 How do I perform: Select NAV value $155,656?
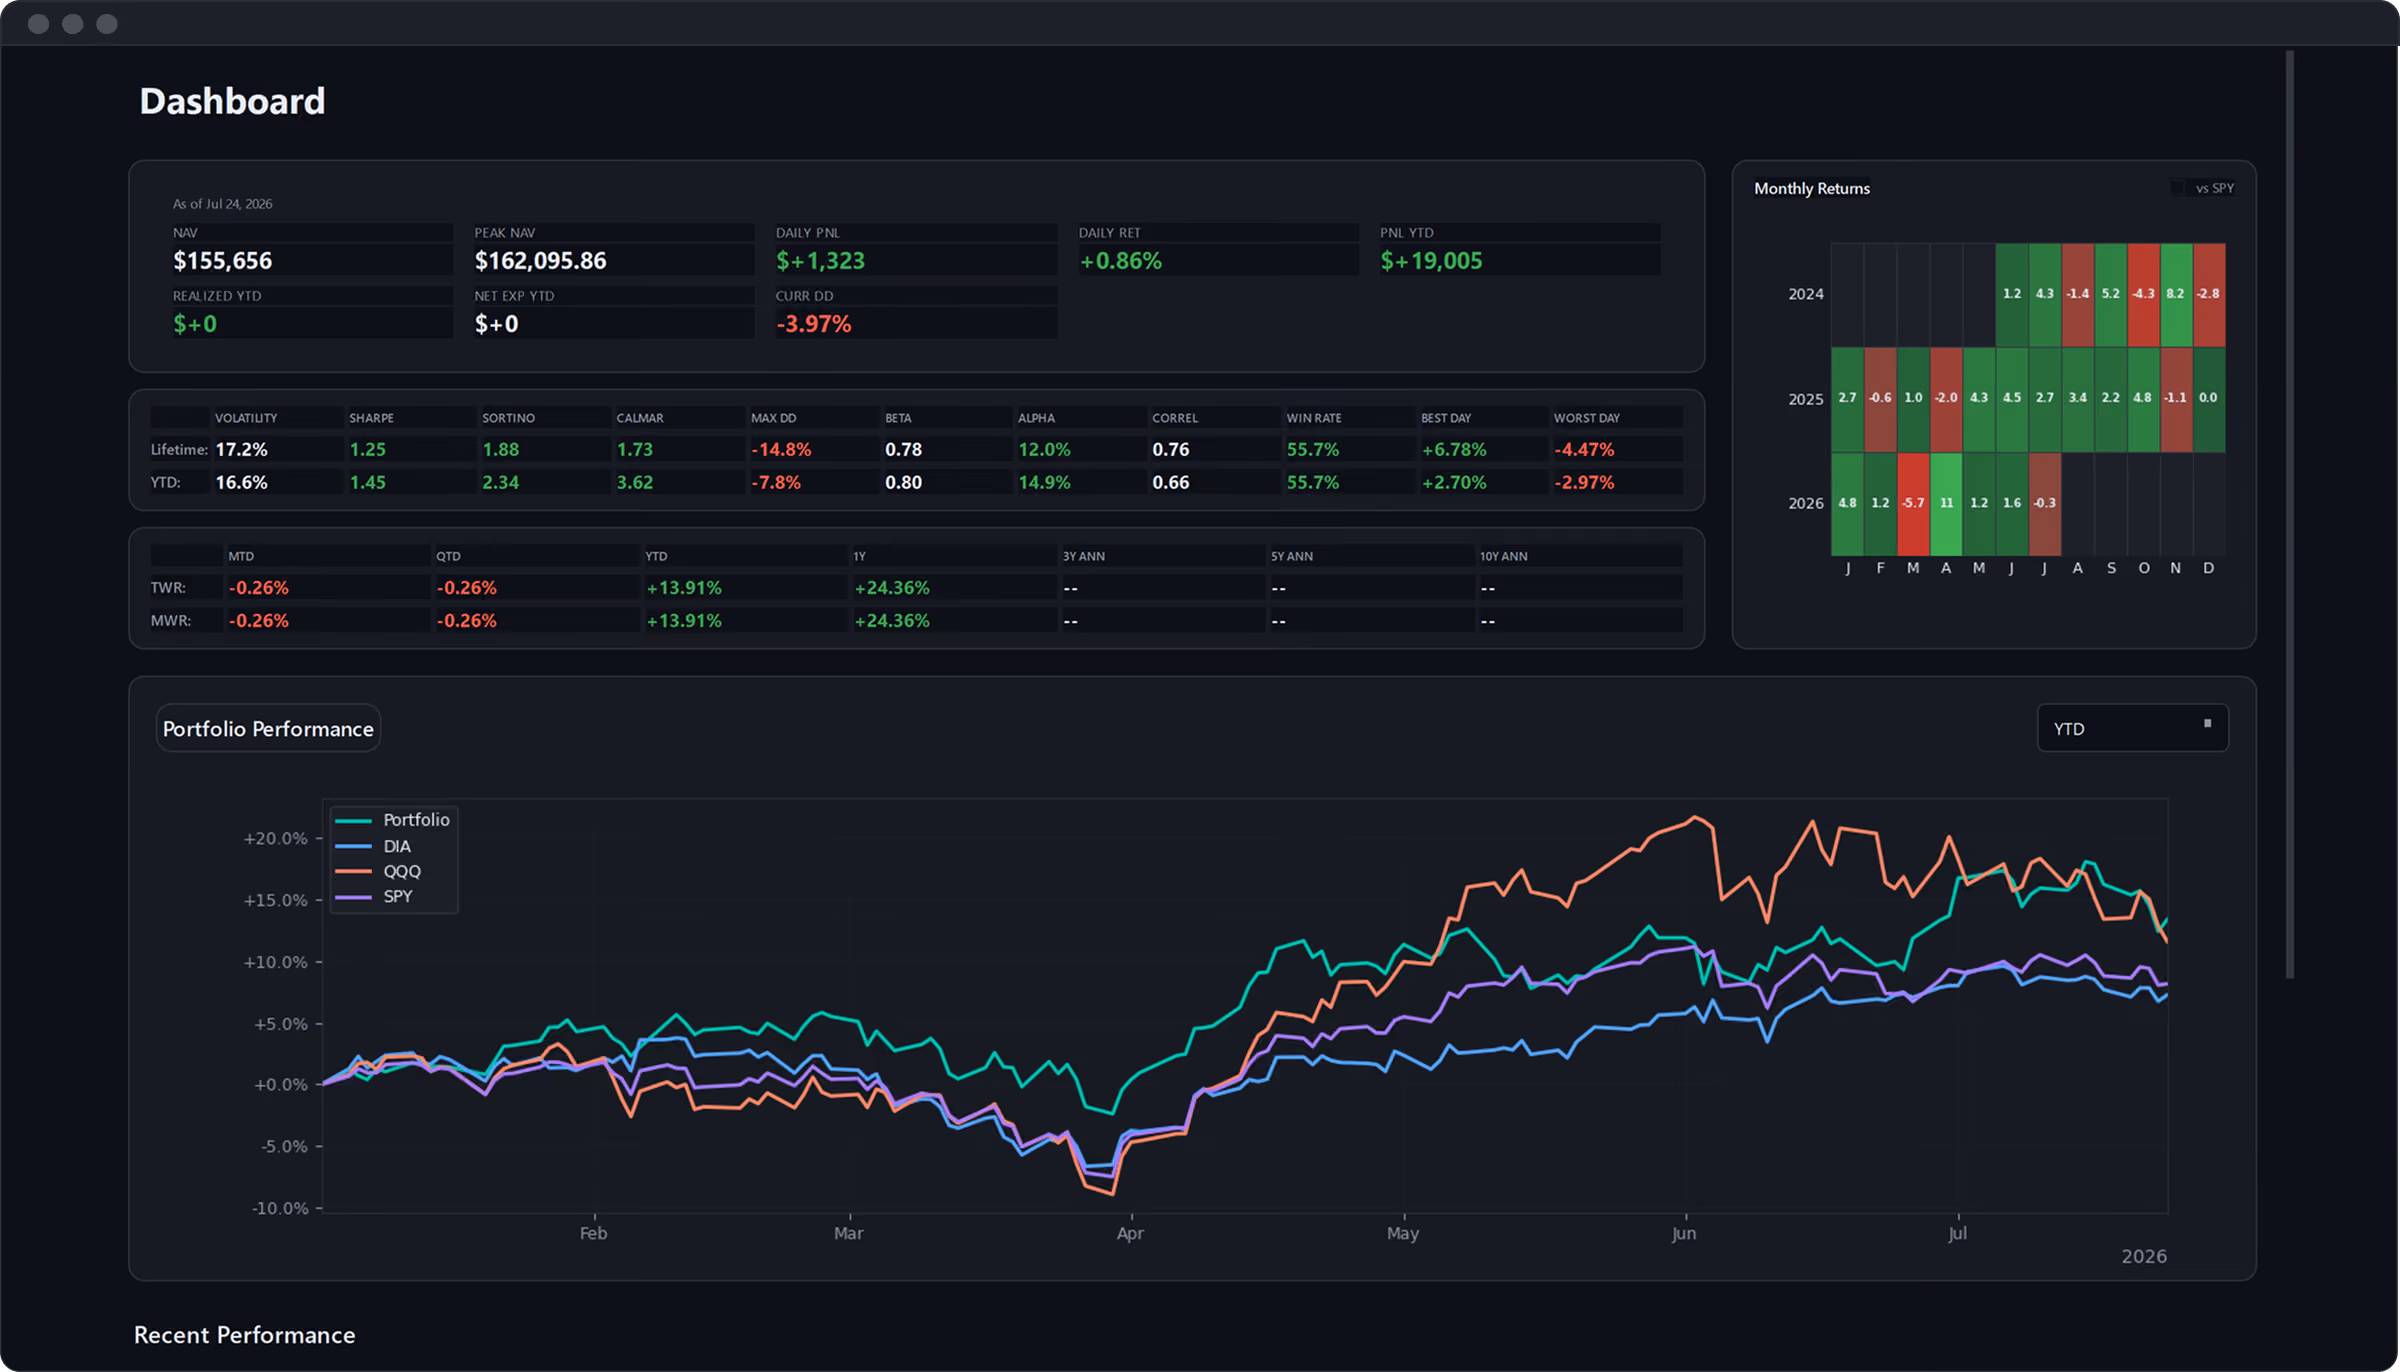coord(222,261)
